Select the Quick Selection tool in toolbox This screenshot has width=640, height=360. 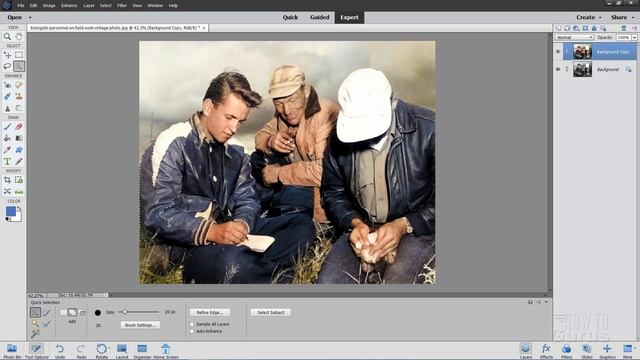[x=19, y=66]
